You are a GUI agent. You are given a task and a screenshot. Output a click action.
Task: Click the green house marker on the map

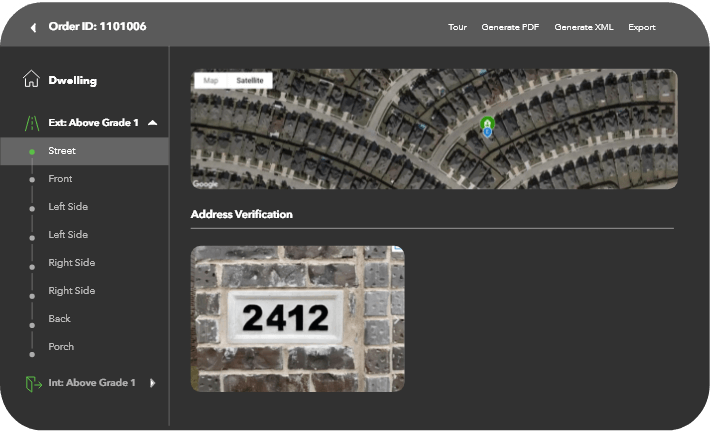[x=487, y=123]
